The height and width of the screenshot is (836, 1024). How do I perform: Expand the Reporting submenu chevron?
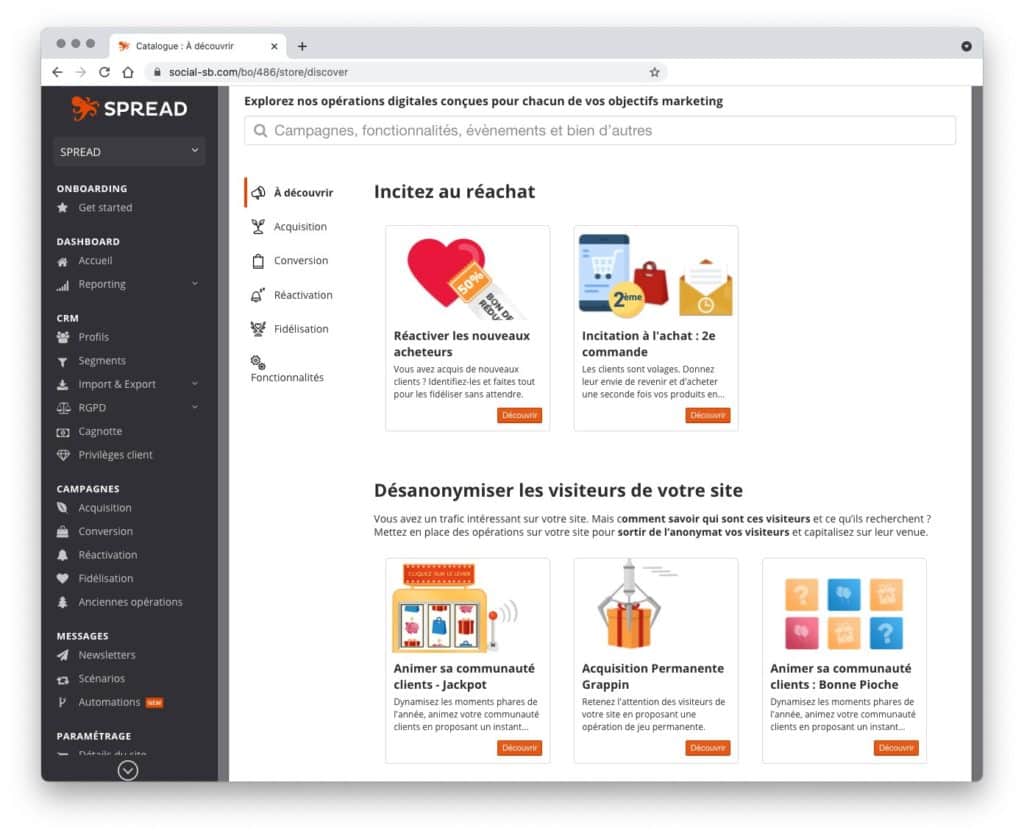195,283
